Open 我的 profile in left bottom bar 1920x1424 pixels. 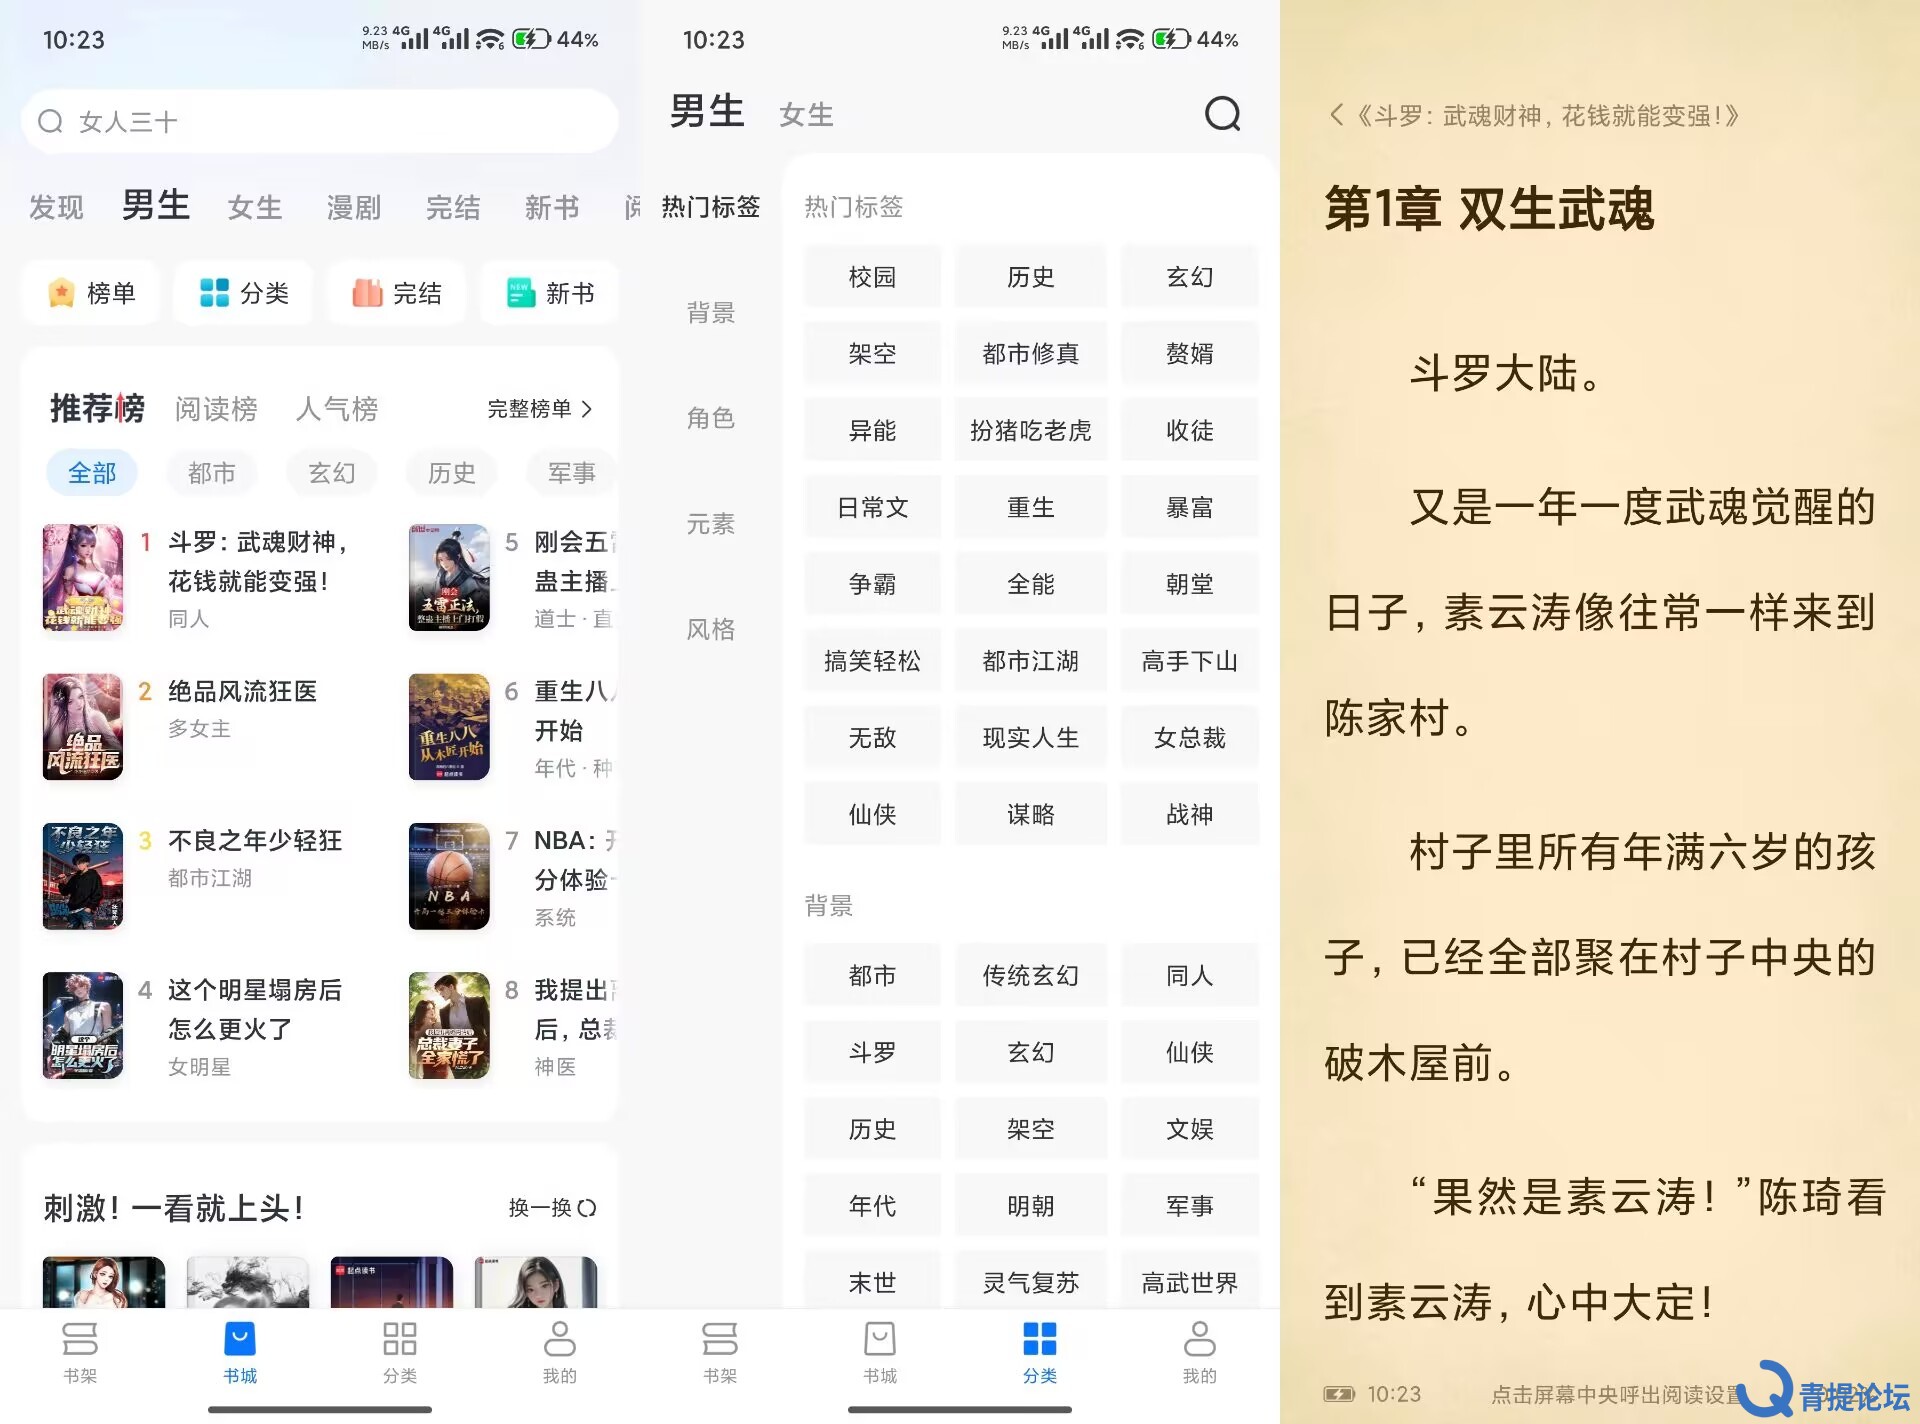[559, 1352]
